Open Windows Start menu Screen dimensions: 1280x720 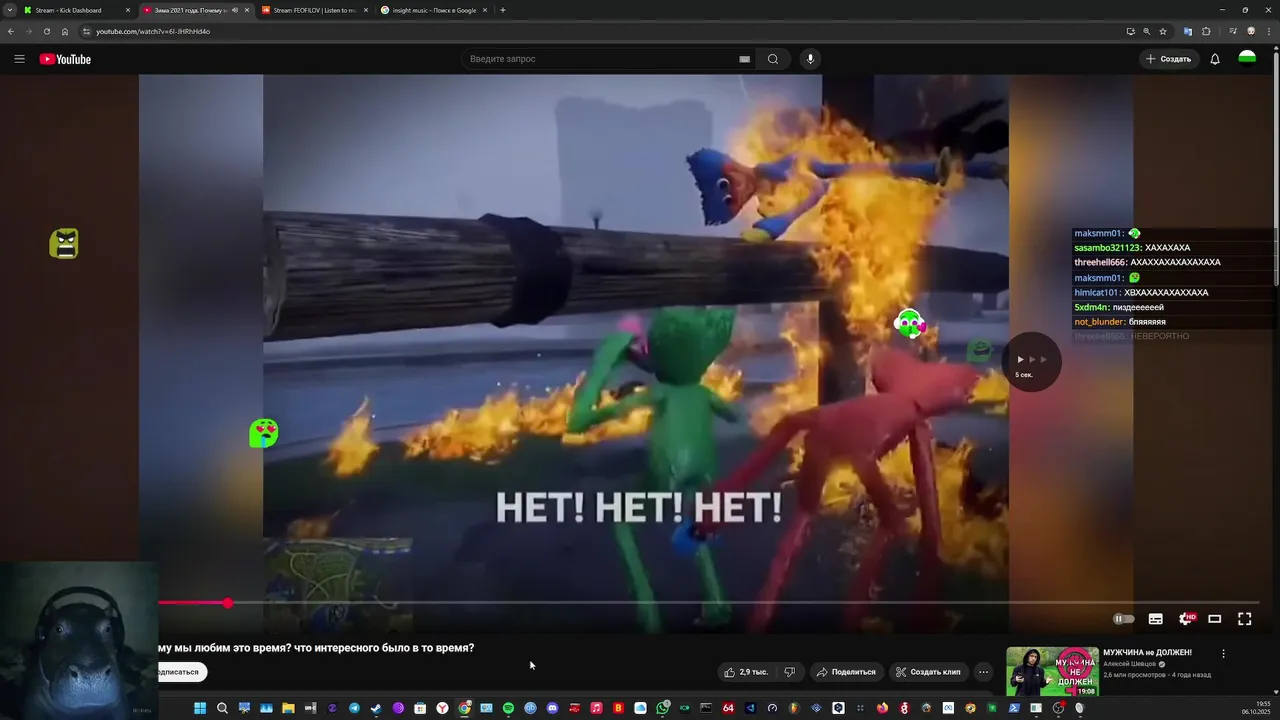coord(200,708)
